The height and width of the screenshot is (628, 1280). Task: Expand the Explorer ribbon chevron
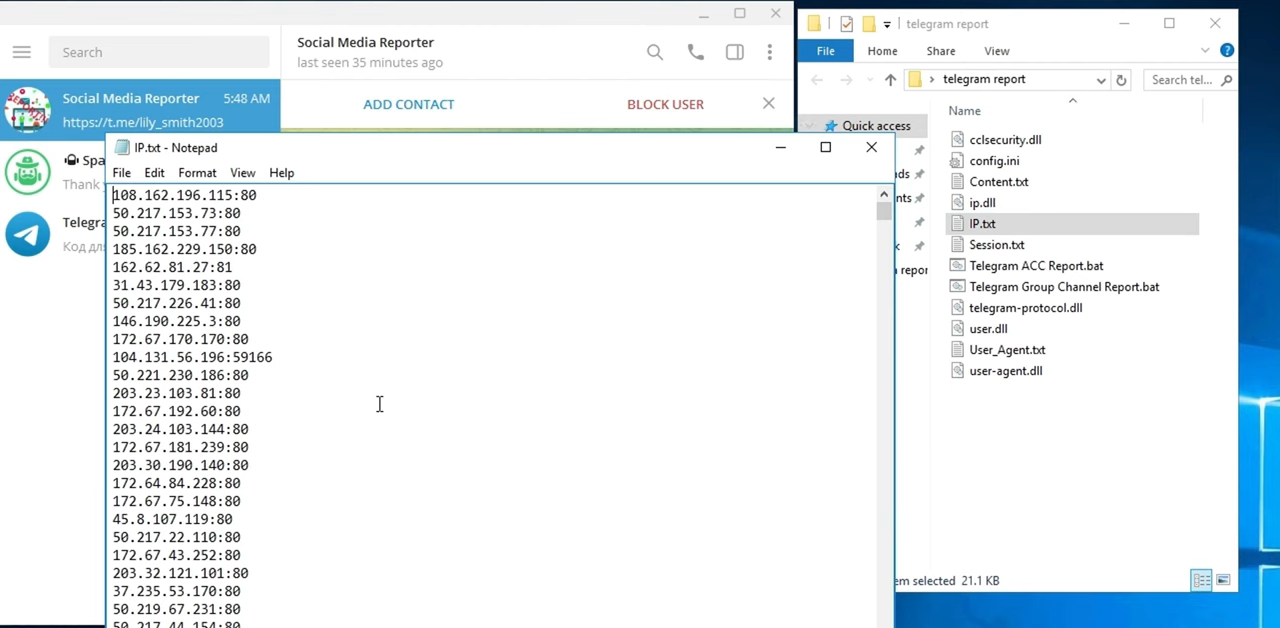[x=1205, y=50]
